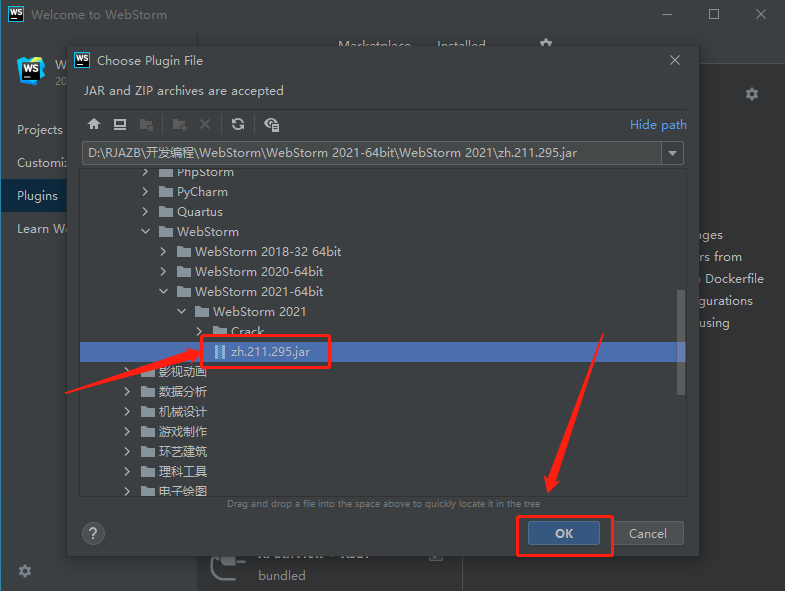Expand the 数据分析 folder
Screen dimensions: 785x591
127,392
